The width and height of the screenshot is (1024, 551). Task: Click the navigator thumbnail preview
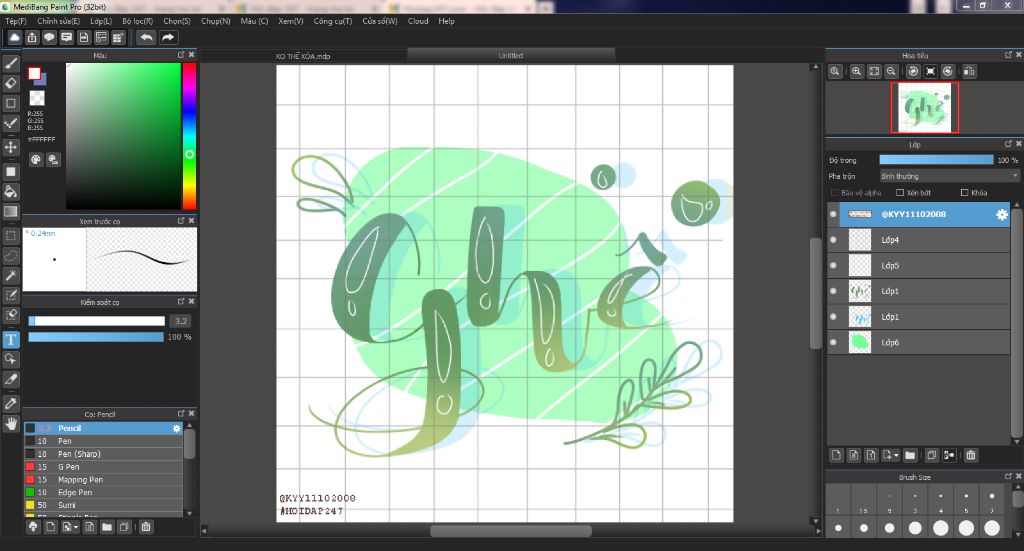tap(925, 108)
